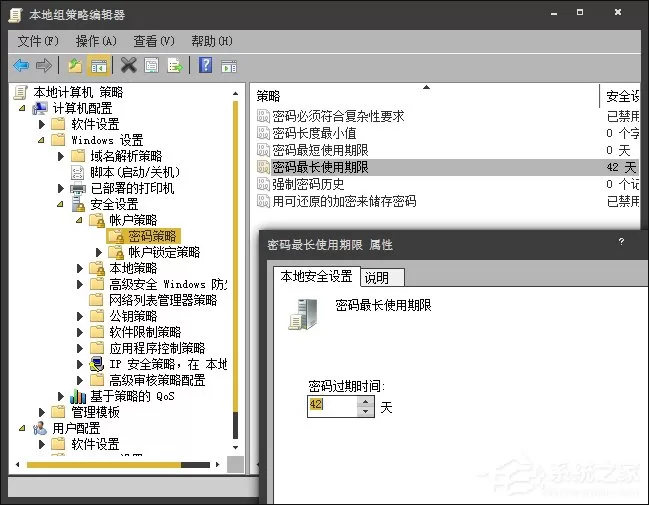Click the Forward arrow toolbar icon
The image size is (649, 505).
tap(43, 65)
